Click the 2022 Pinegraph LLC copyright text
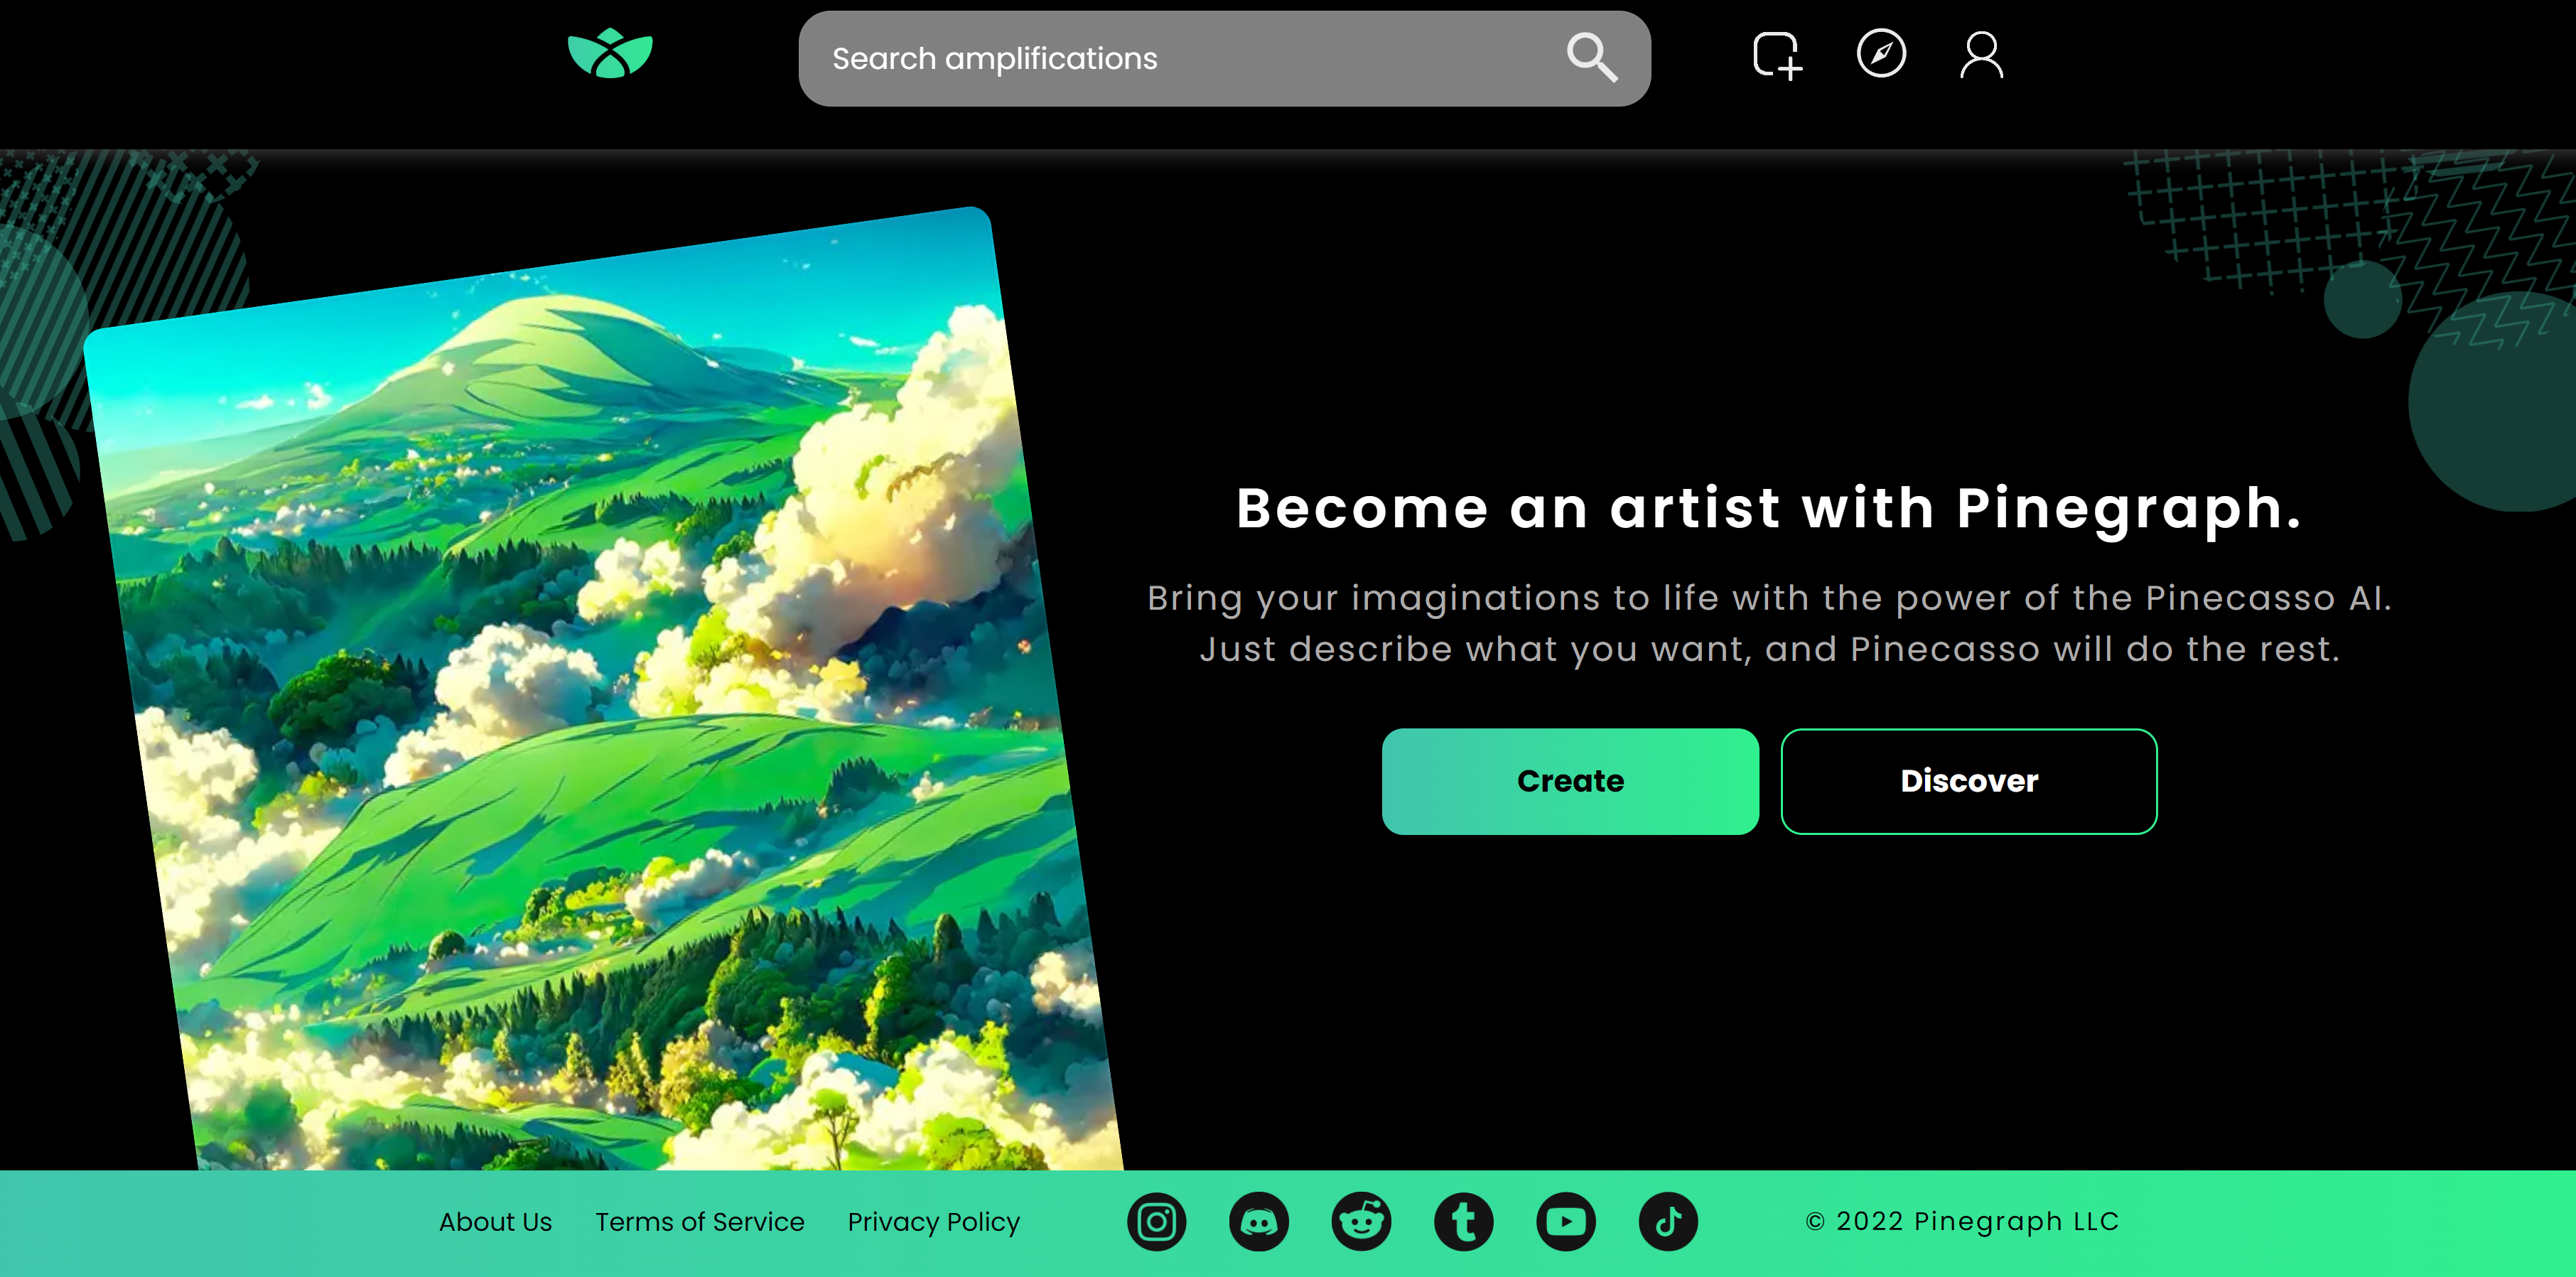This screenshot has height=1277, width=2576. (x=1962, y=1221)
